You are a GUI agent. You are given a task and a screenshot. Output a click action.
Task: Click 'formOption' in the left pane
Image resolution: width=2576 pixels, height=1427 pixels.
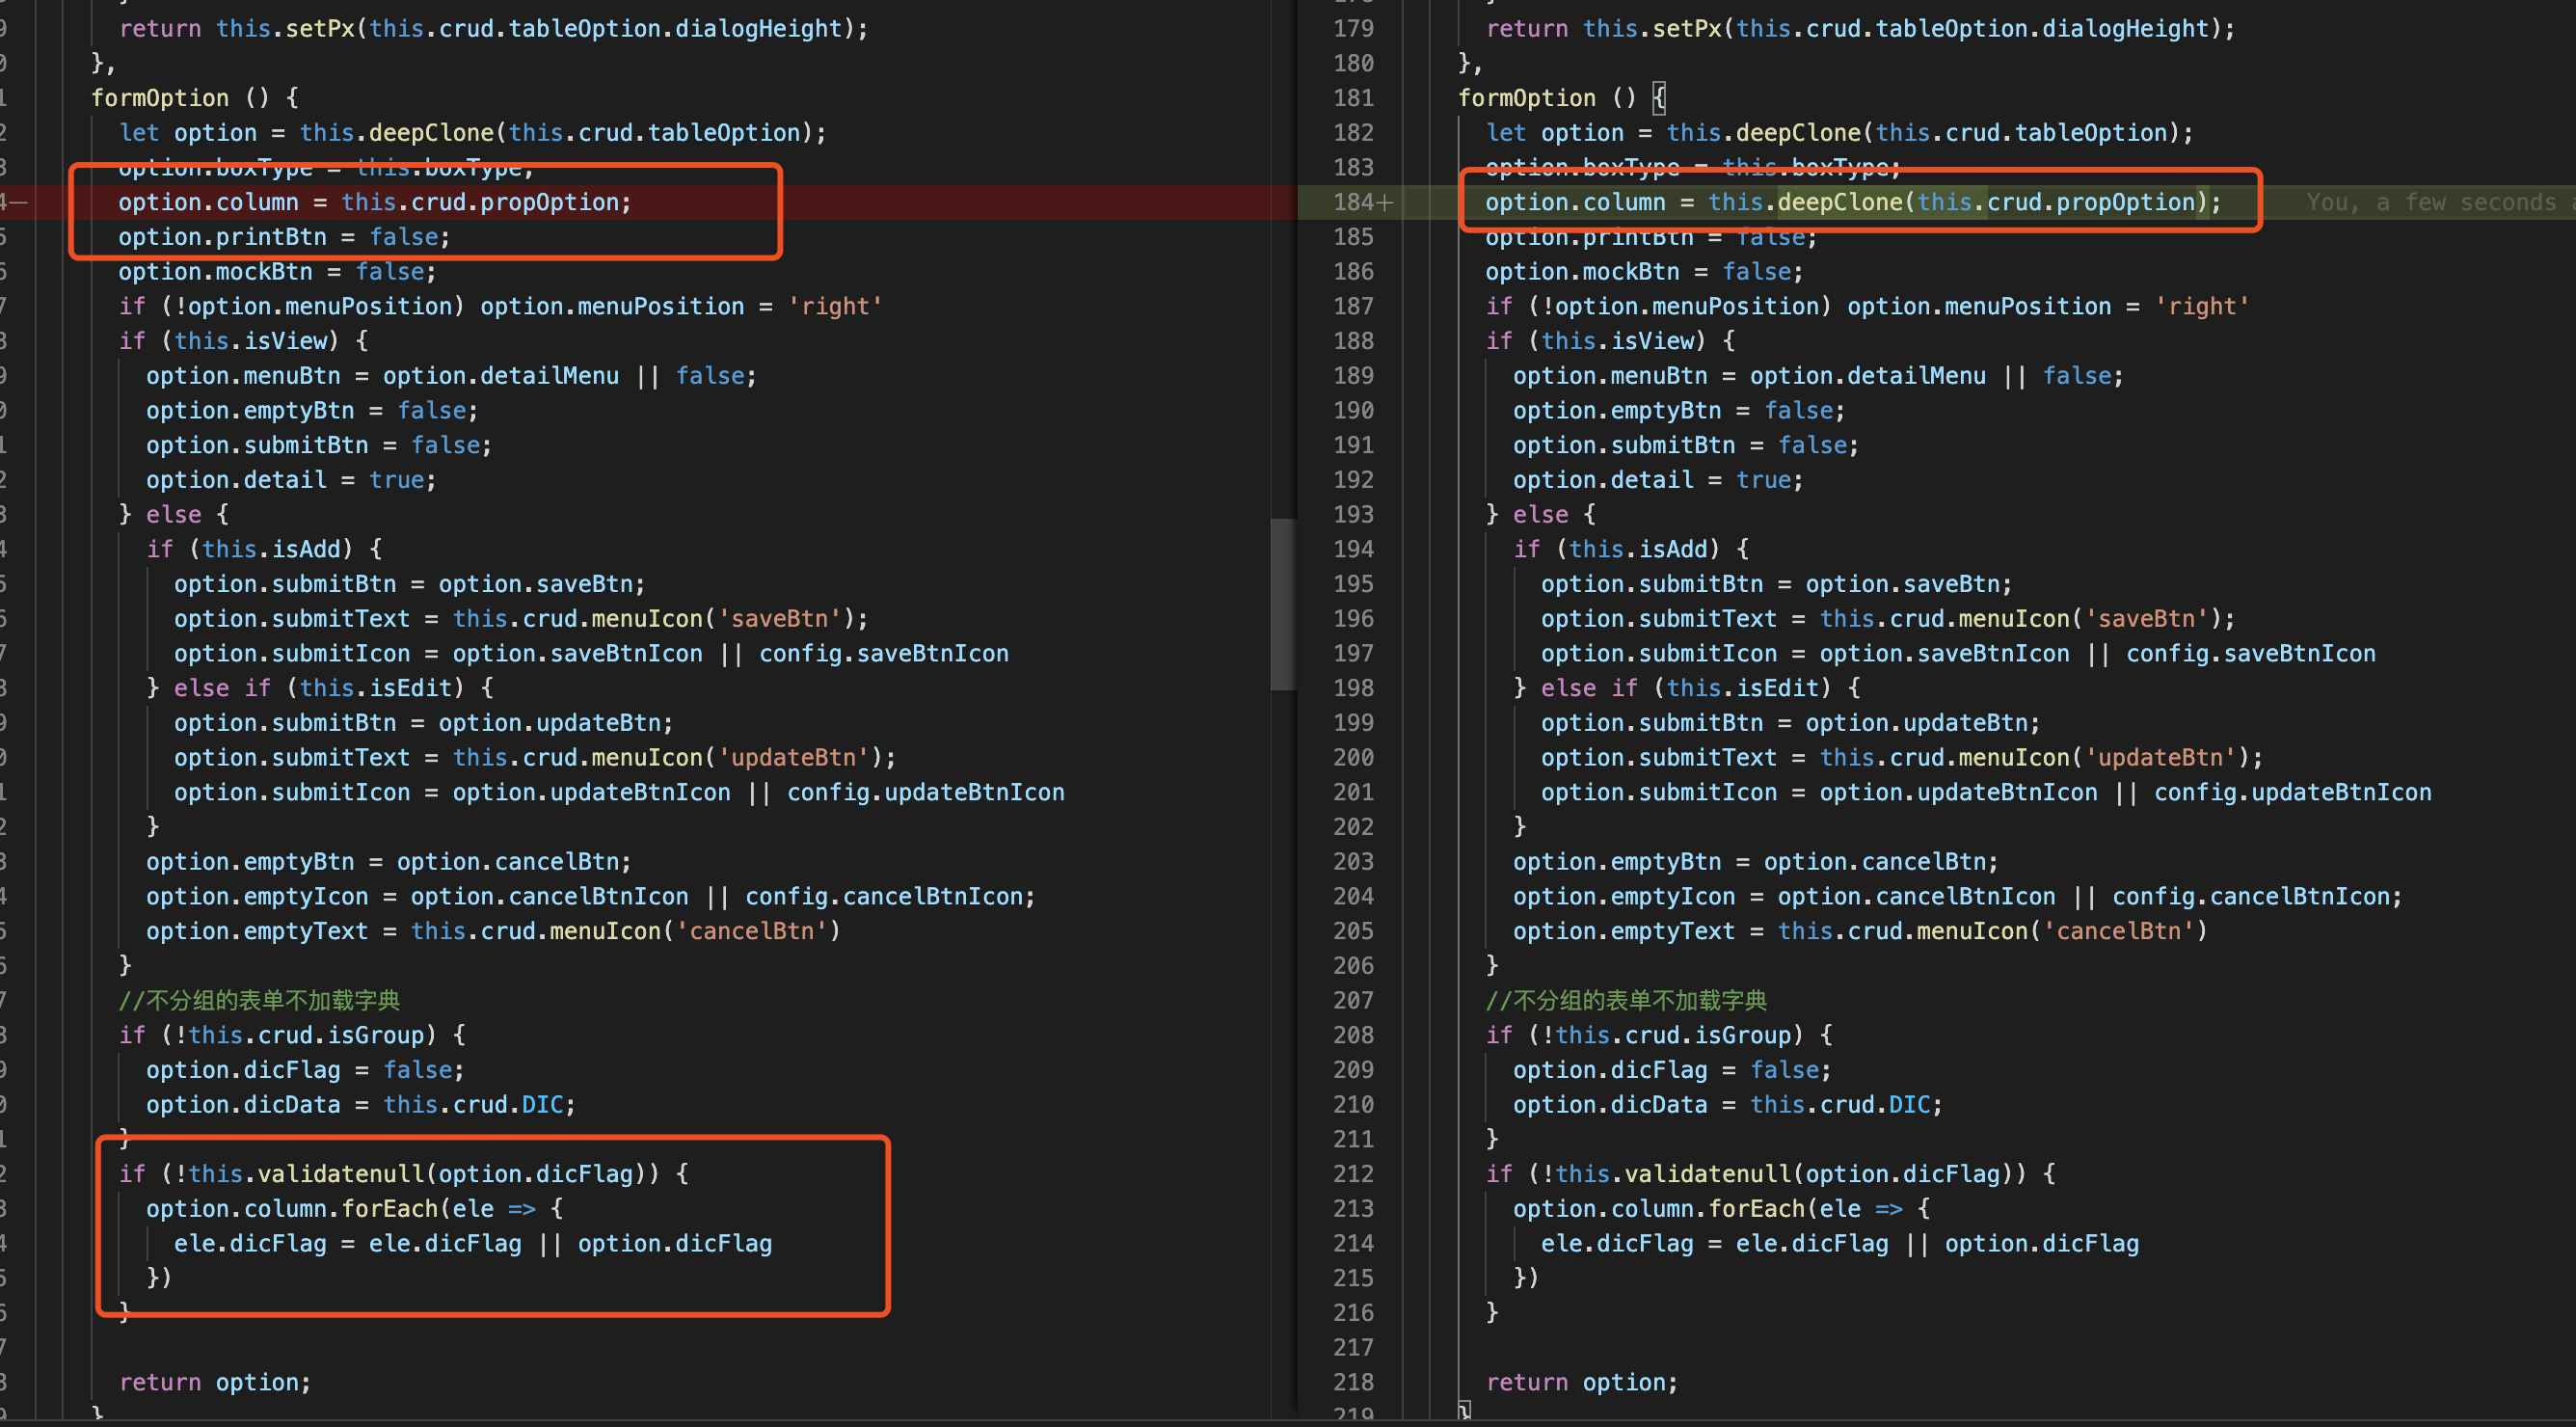(160, 98)
